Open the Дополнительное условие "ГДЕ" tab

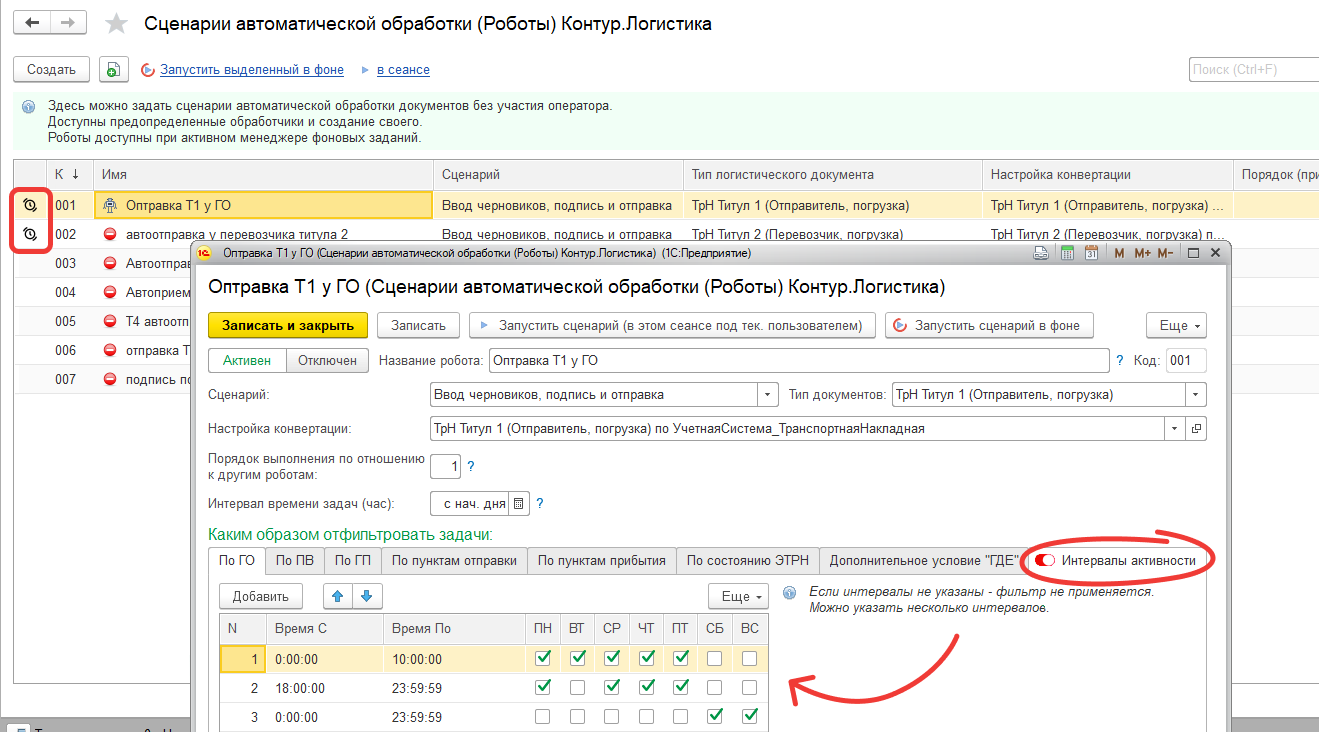tap(923, 560)
